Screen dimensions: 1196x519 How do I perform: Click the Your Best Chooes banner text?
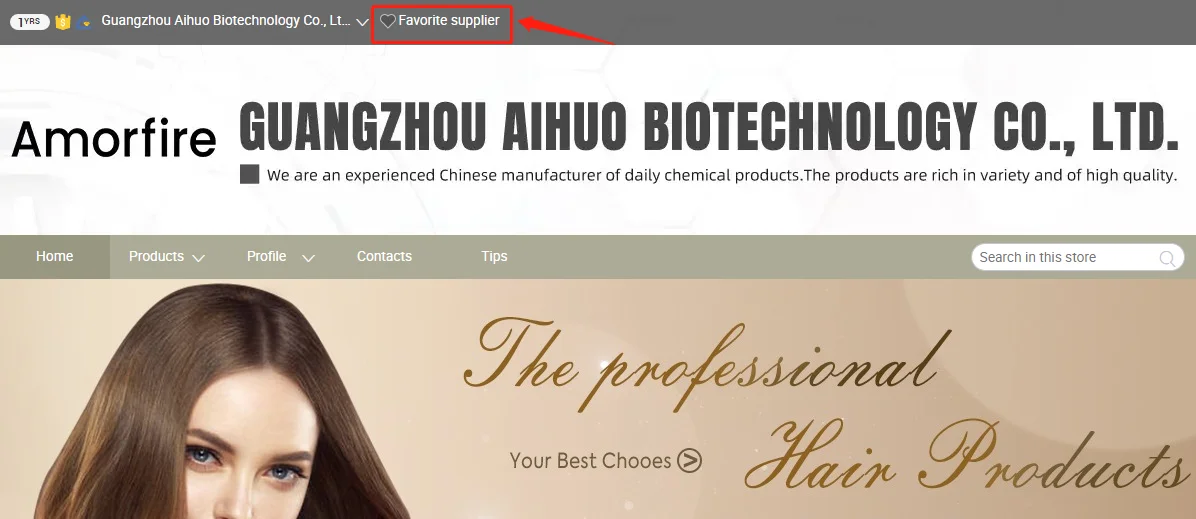[x=590, y=460]
